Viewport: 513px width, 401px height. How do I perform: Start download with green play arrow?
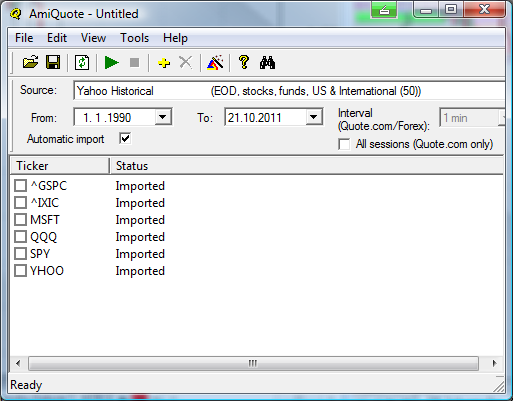tap(112, 62)
